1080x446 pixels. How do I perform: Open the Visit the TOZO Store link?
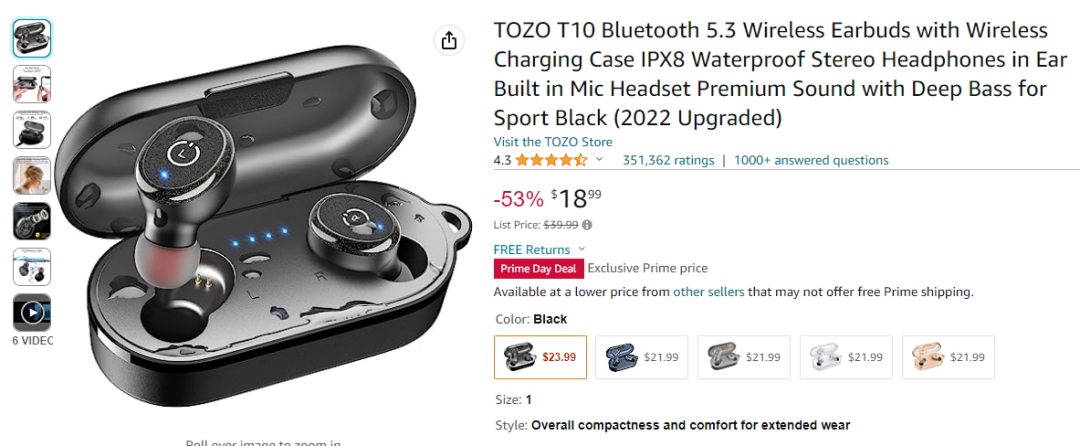point(553,142)
